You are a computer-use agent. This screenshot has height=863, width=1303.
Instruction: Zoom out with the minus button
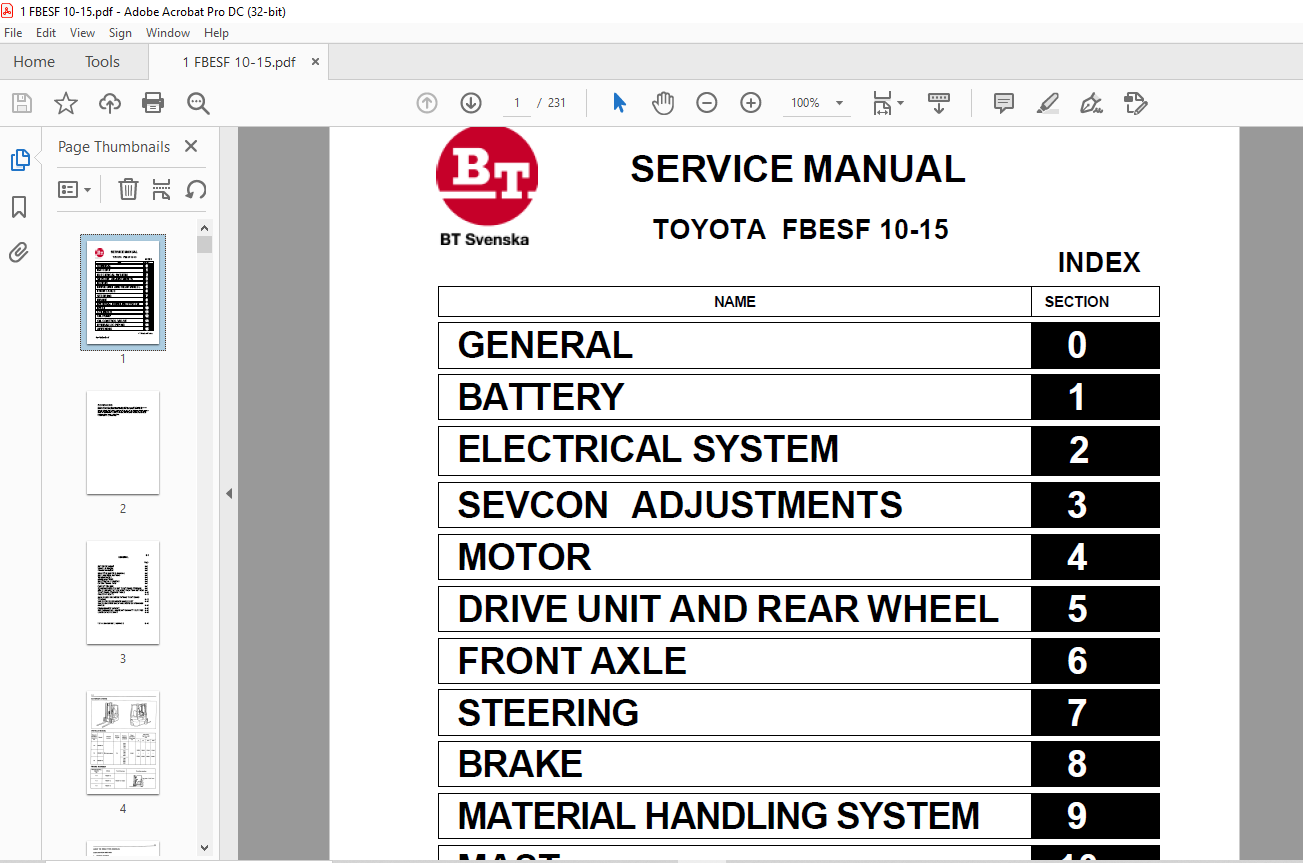point(707,103)
